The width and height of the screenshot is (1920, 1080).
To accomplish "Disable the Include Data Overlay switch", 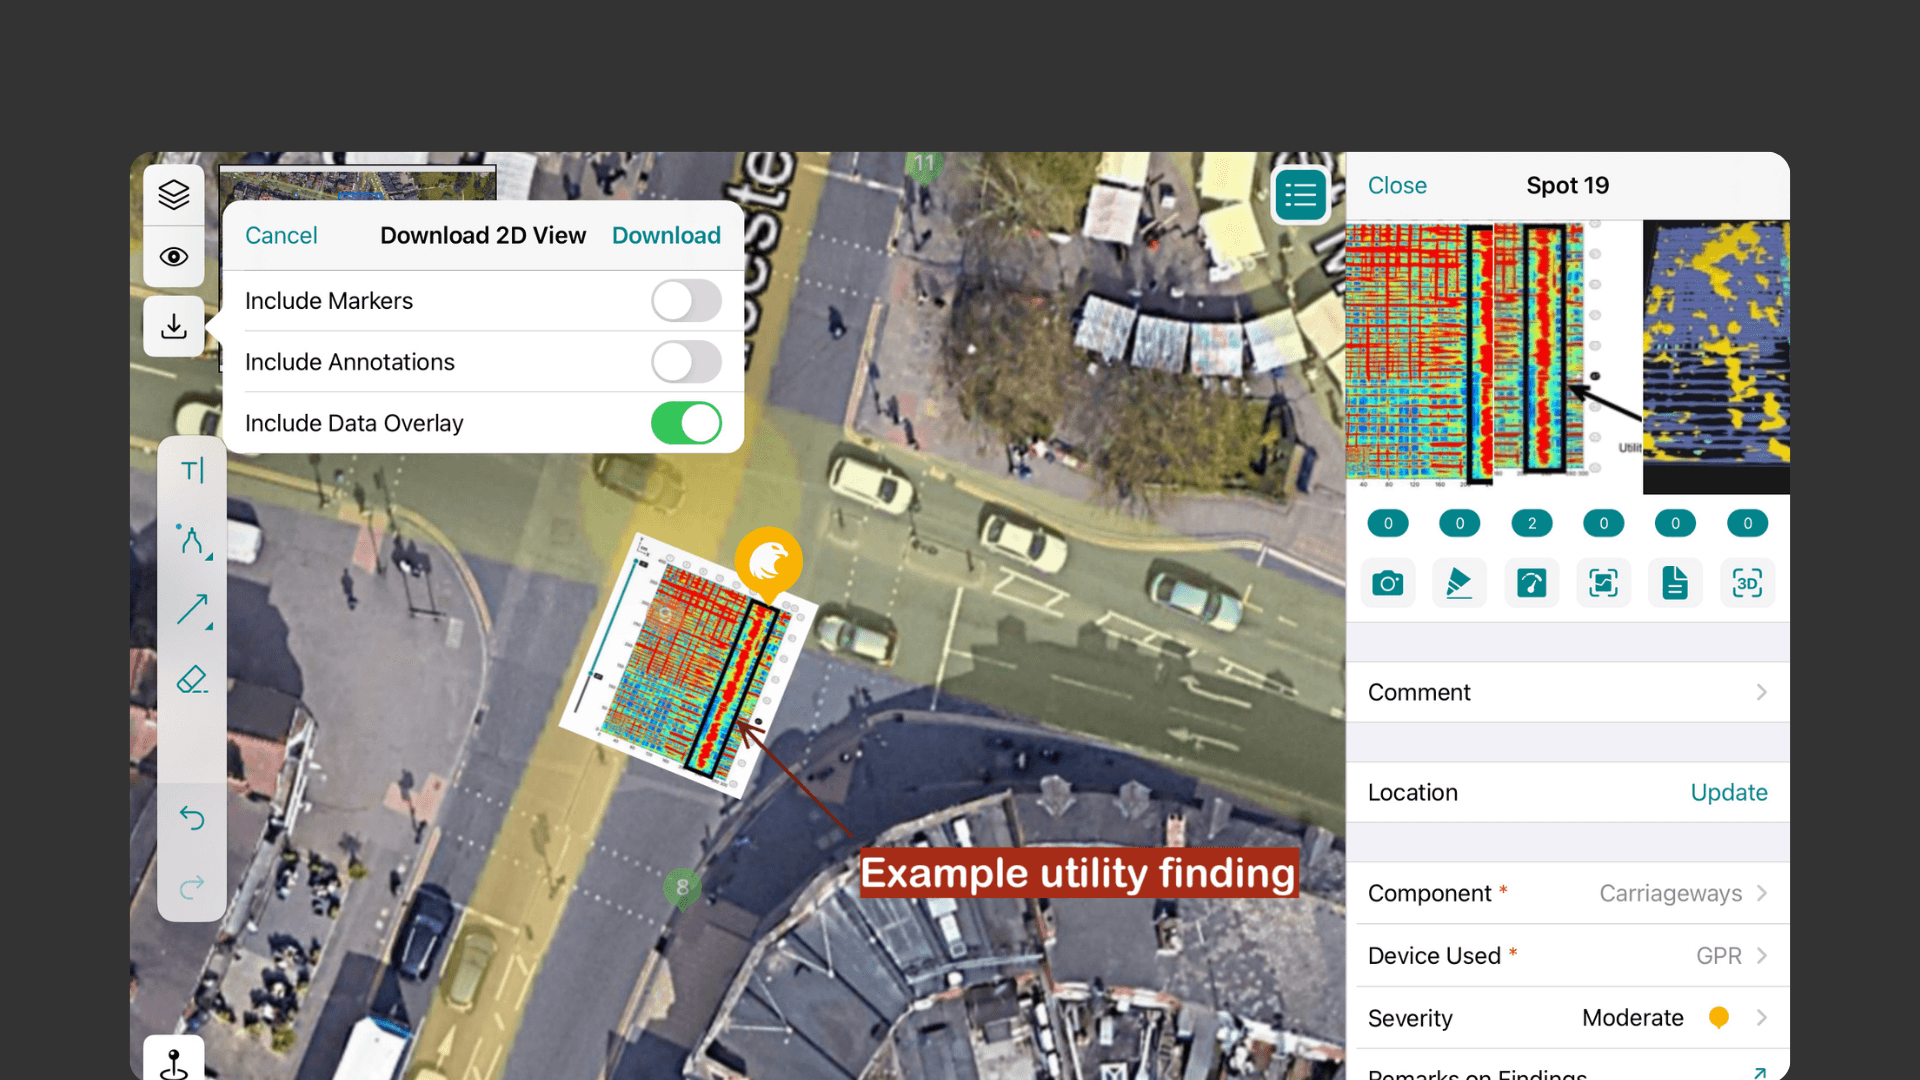I will tap(686, 423).
